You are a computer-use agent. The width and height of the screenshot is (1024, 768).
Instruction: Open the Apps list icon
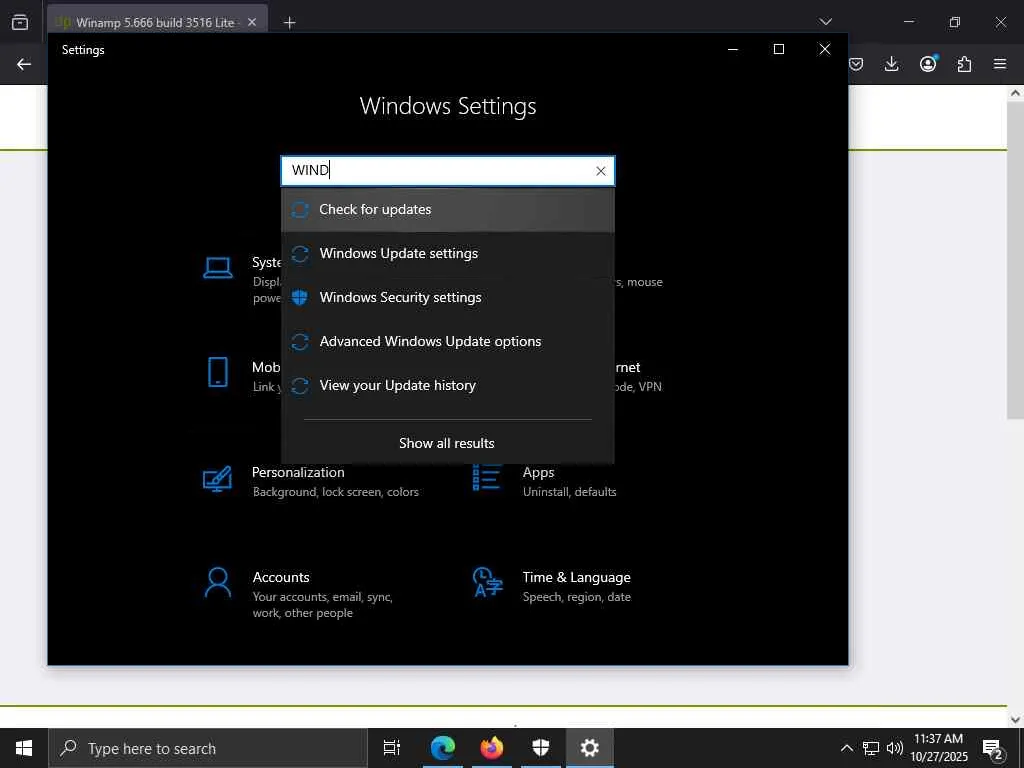(487, 477)
